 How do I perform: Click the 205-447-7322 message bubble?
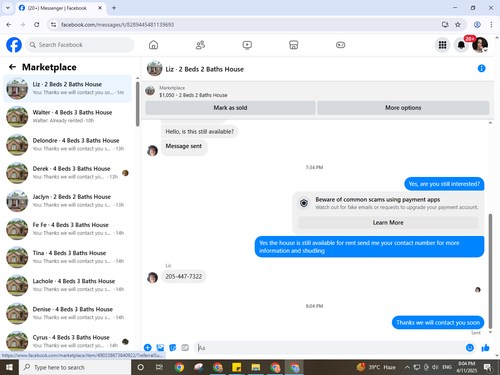point(184,276)
